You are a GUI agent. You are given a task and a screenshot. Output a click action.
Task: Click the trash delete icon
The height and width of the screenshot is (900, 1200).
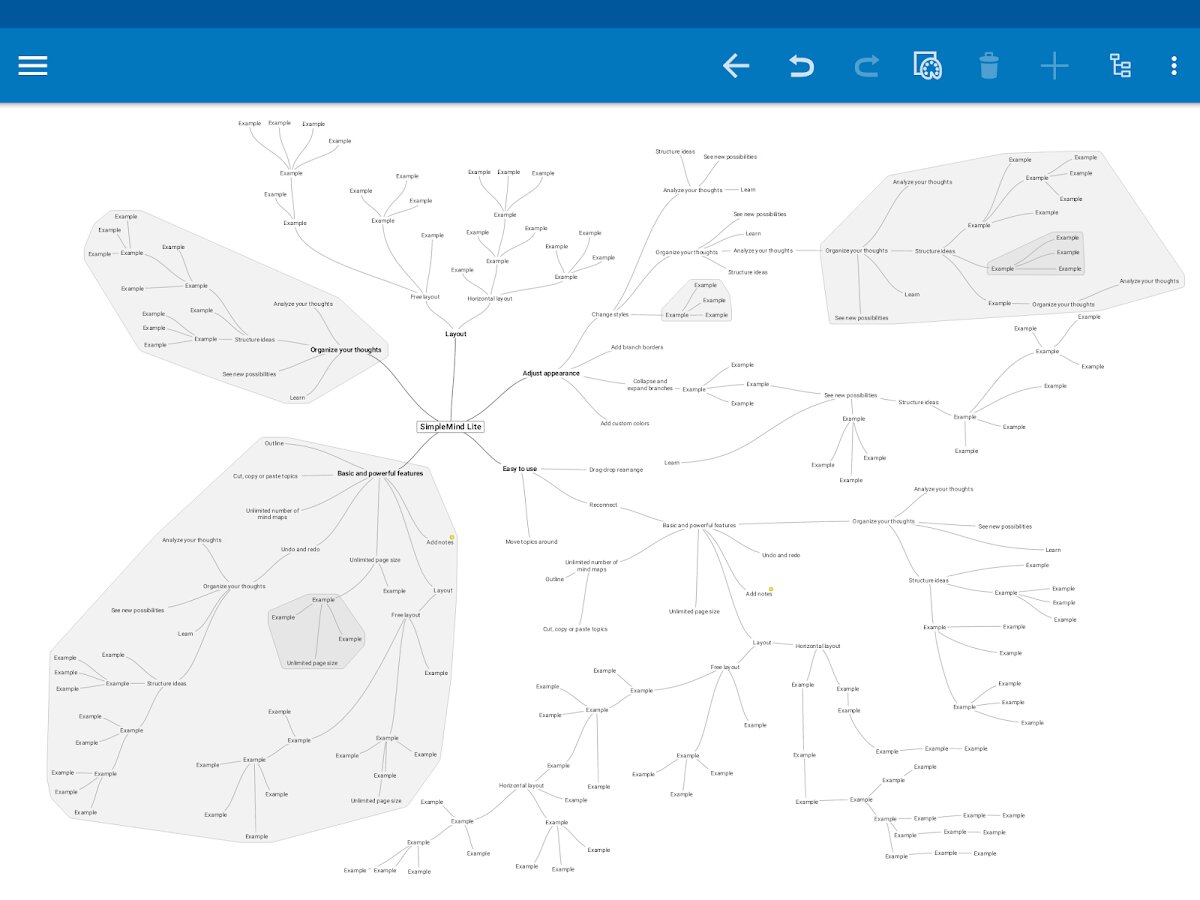coord(989,66)
